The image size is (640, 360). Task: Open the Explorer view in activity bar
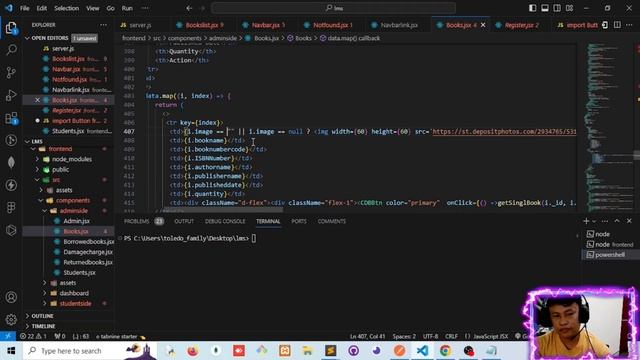(x=11, y=28)
